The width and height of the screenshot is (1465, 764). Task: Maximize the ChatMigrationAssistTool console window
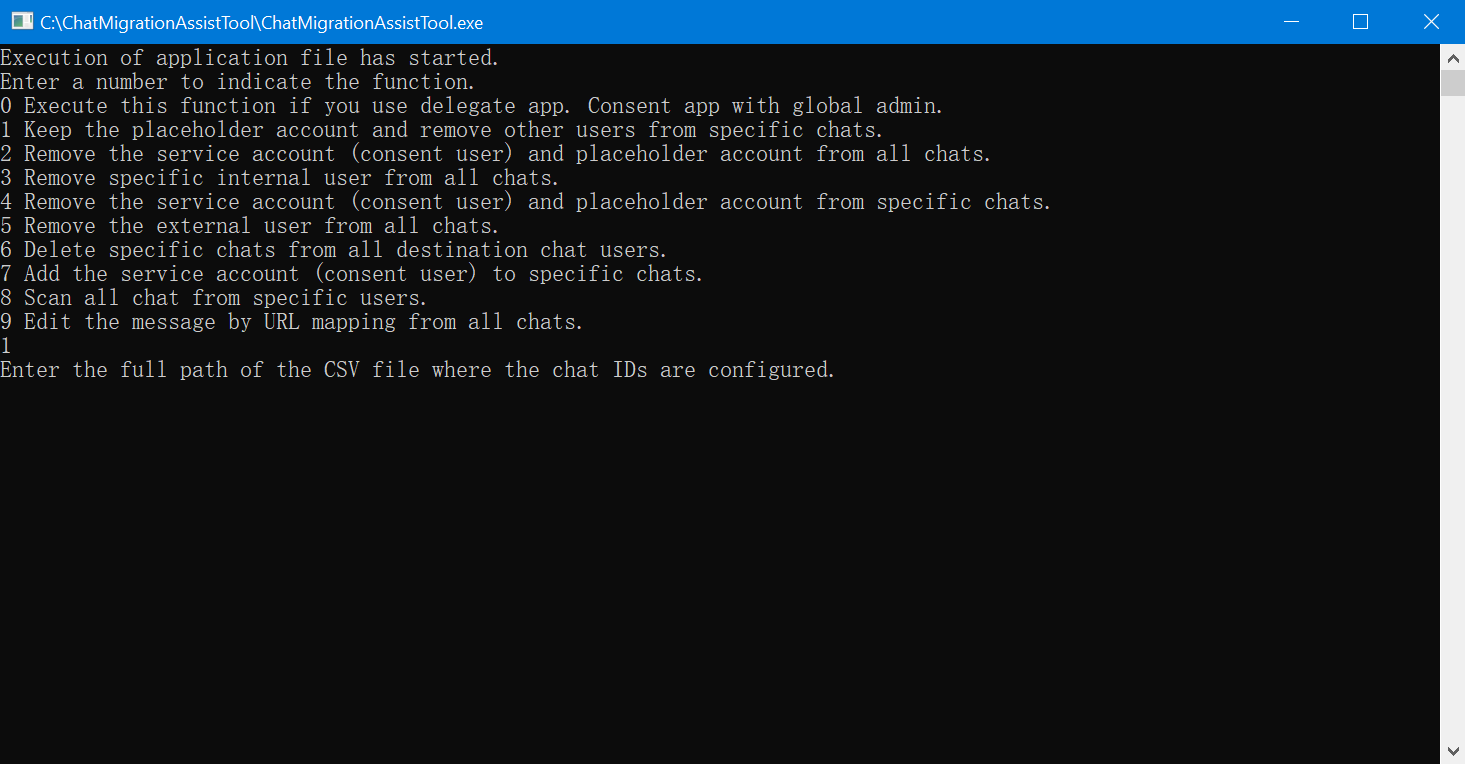point(1360,22)
